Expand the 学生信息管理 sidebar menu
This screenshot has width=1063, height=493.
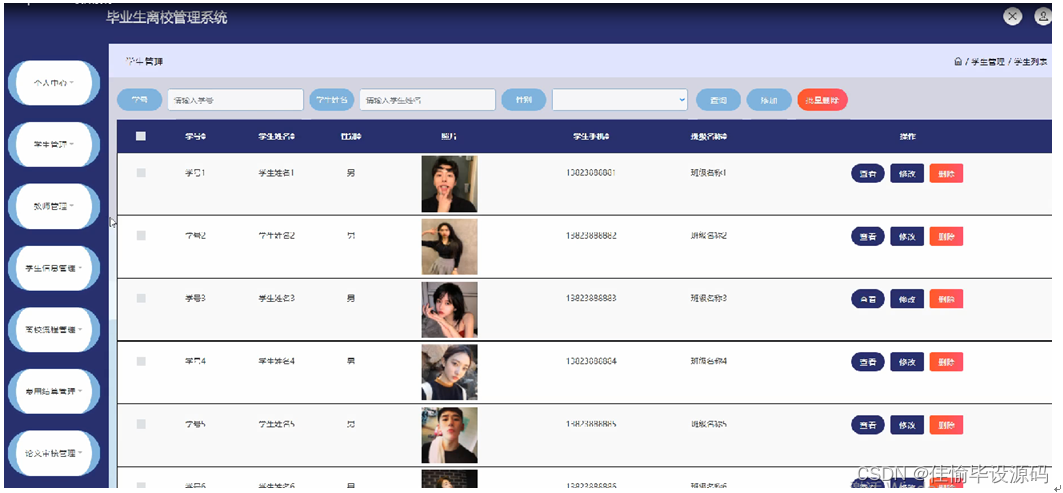point(54,268)
